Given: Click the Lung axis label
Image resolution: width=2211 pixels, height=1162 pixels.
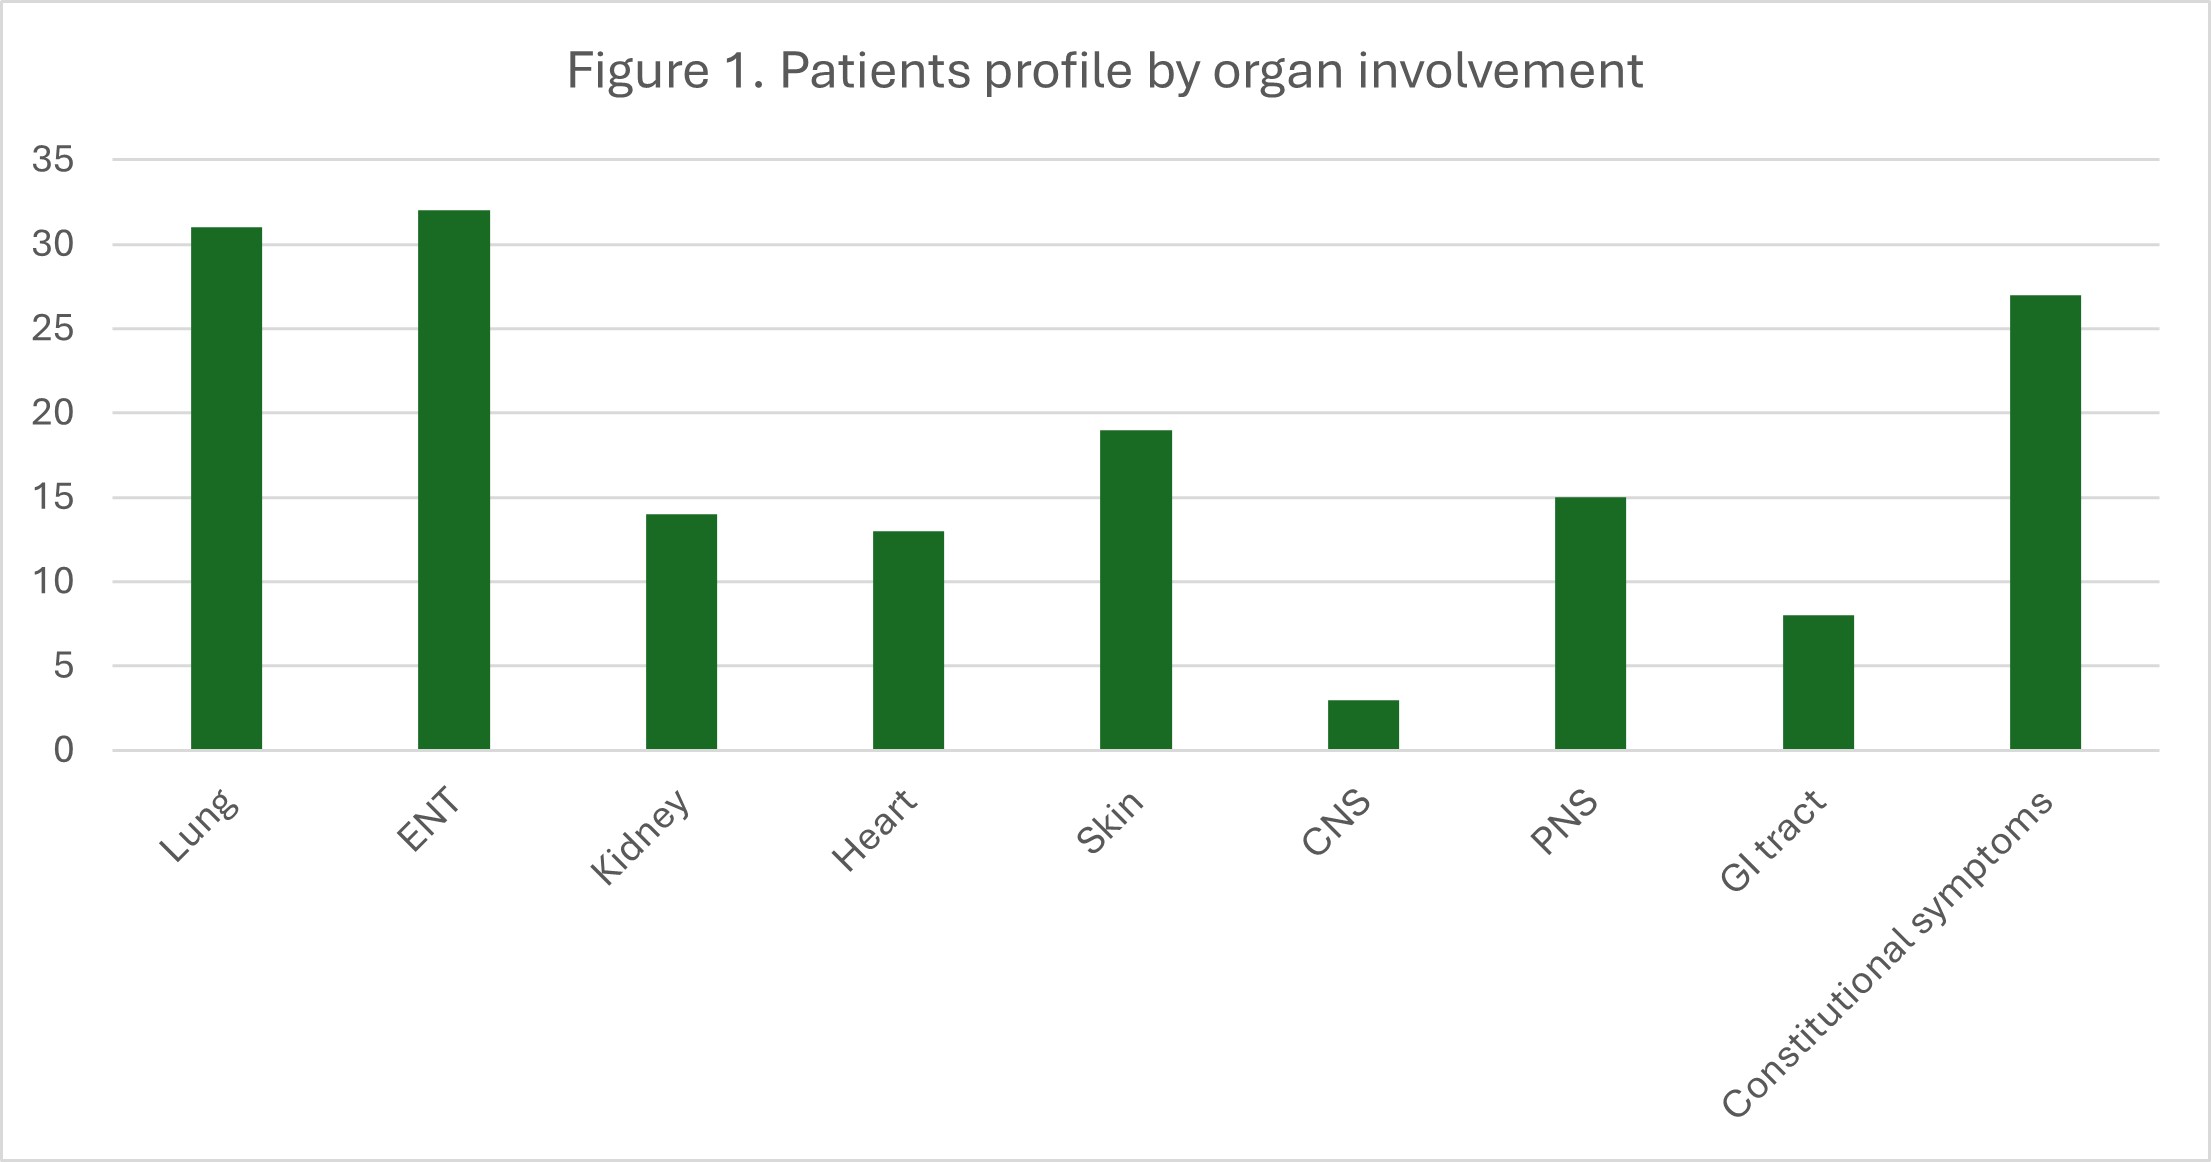Looking at the screenshot, I should coord(200,827).
